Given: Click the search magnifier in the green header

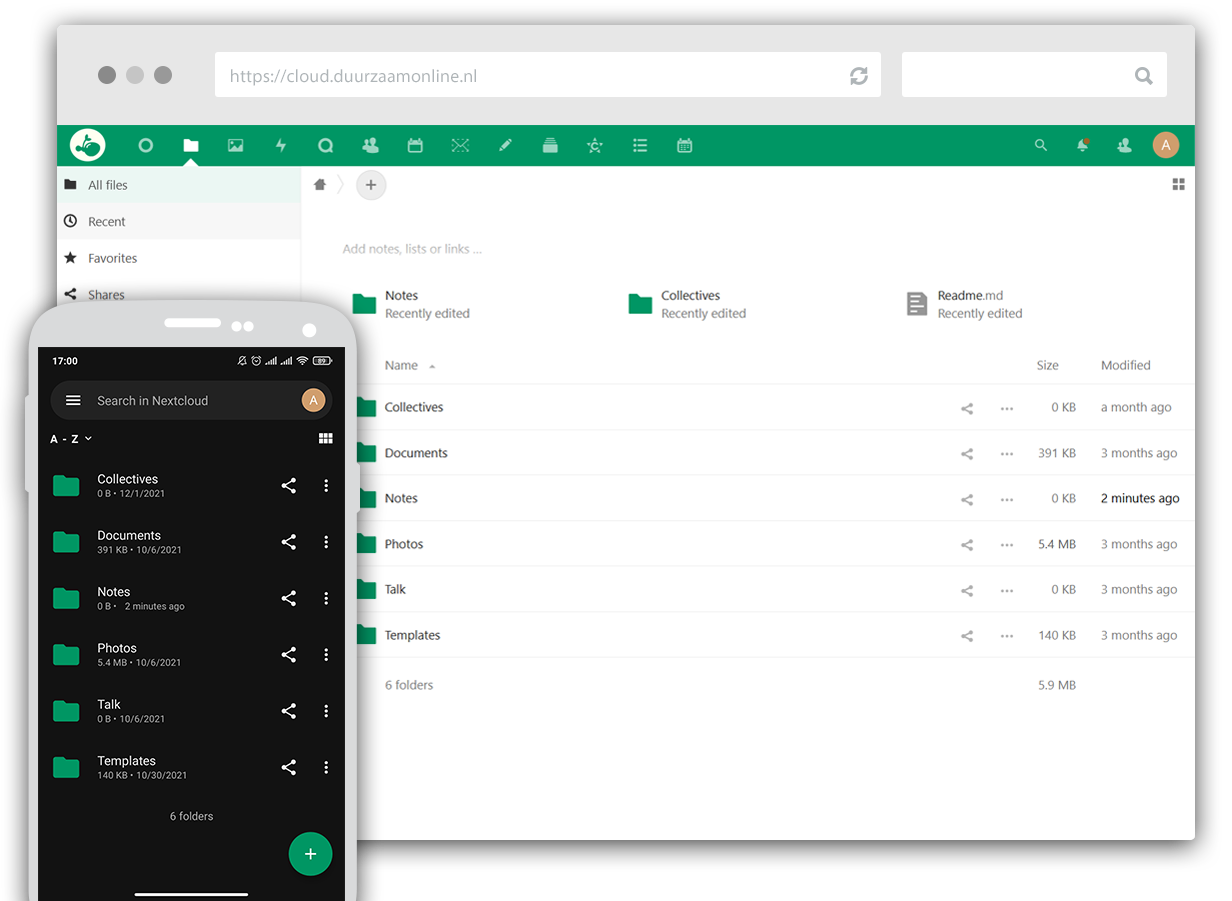Looking at the screenshot, I should click(x=1041, y=146).
